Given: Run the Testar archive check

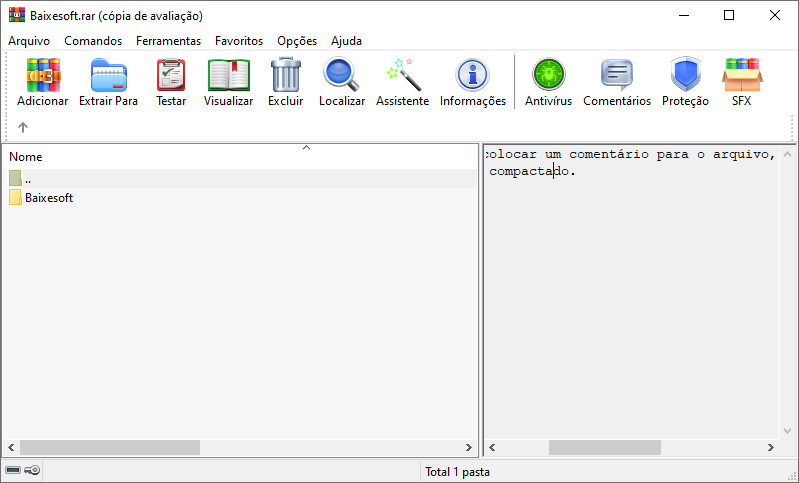Looking at the screenshot, I should (171, 82).
